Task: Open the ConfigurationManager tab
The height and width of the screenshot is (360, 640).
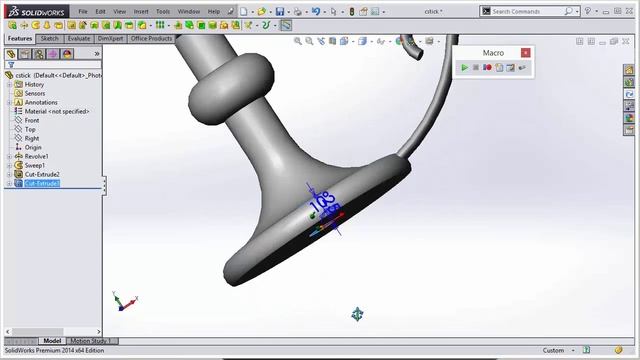Action: 39,54
